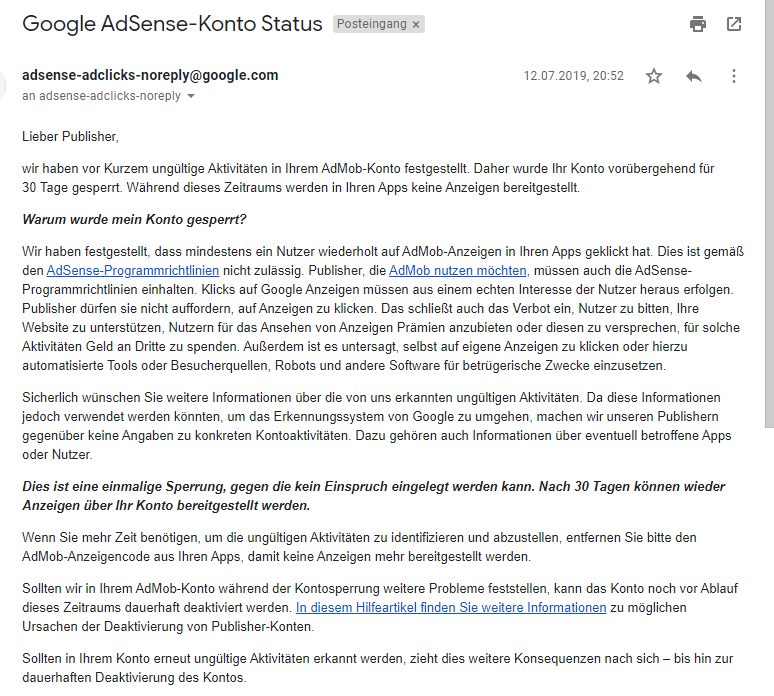The width and height of the screenshot is (774, 696).
Task: Click recipient text 'an adsense-adclicks-noreply'
Action: [x=101, y=96]
